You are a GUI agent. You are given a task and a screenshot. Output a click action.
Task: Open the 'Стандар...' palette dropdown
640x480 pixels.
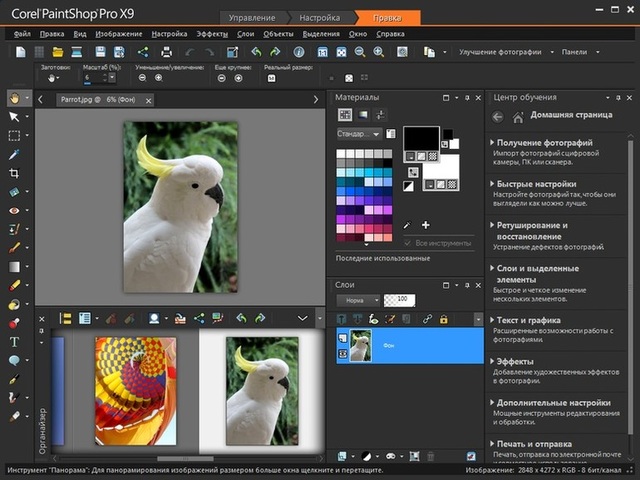pyautogui.click(x=359, y=133)
